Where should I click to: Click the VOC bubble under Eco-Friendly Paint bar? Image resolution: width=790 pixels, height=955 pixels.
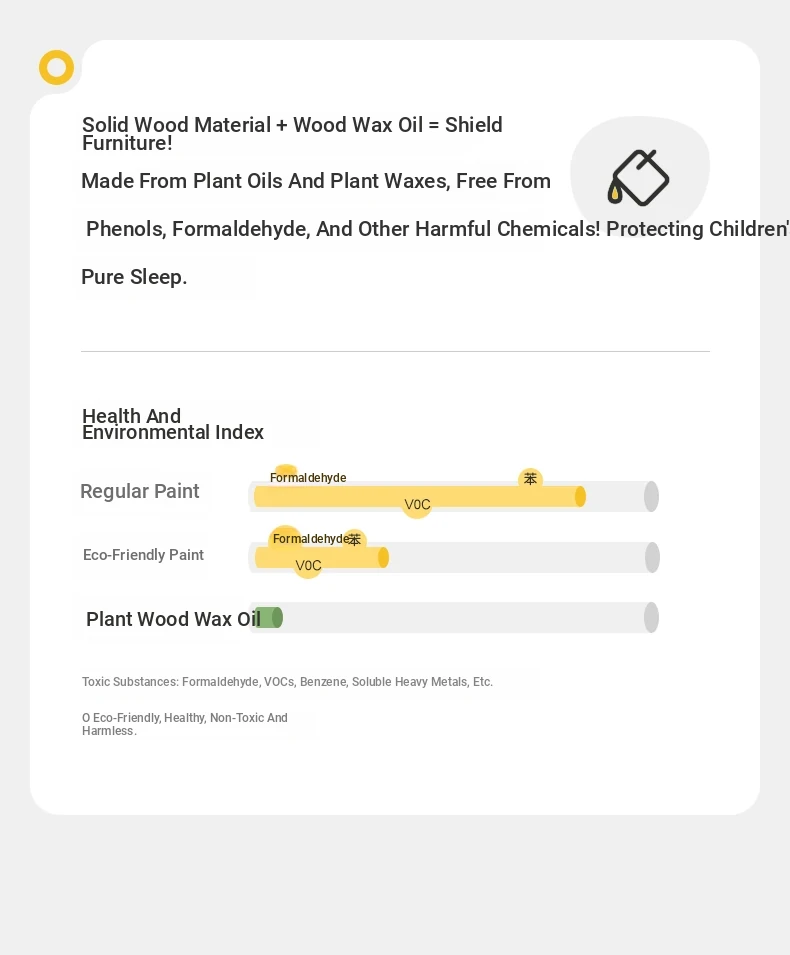coord(308,565)
